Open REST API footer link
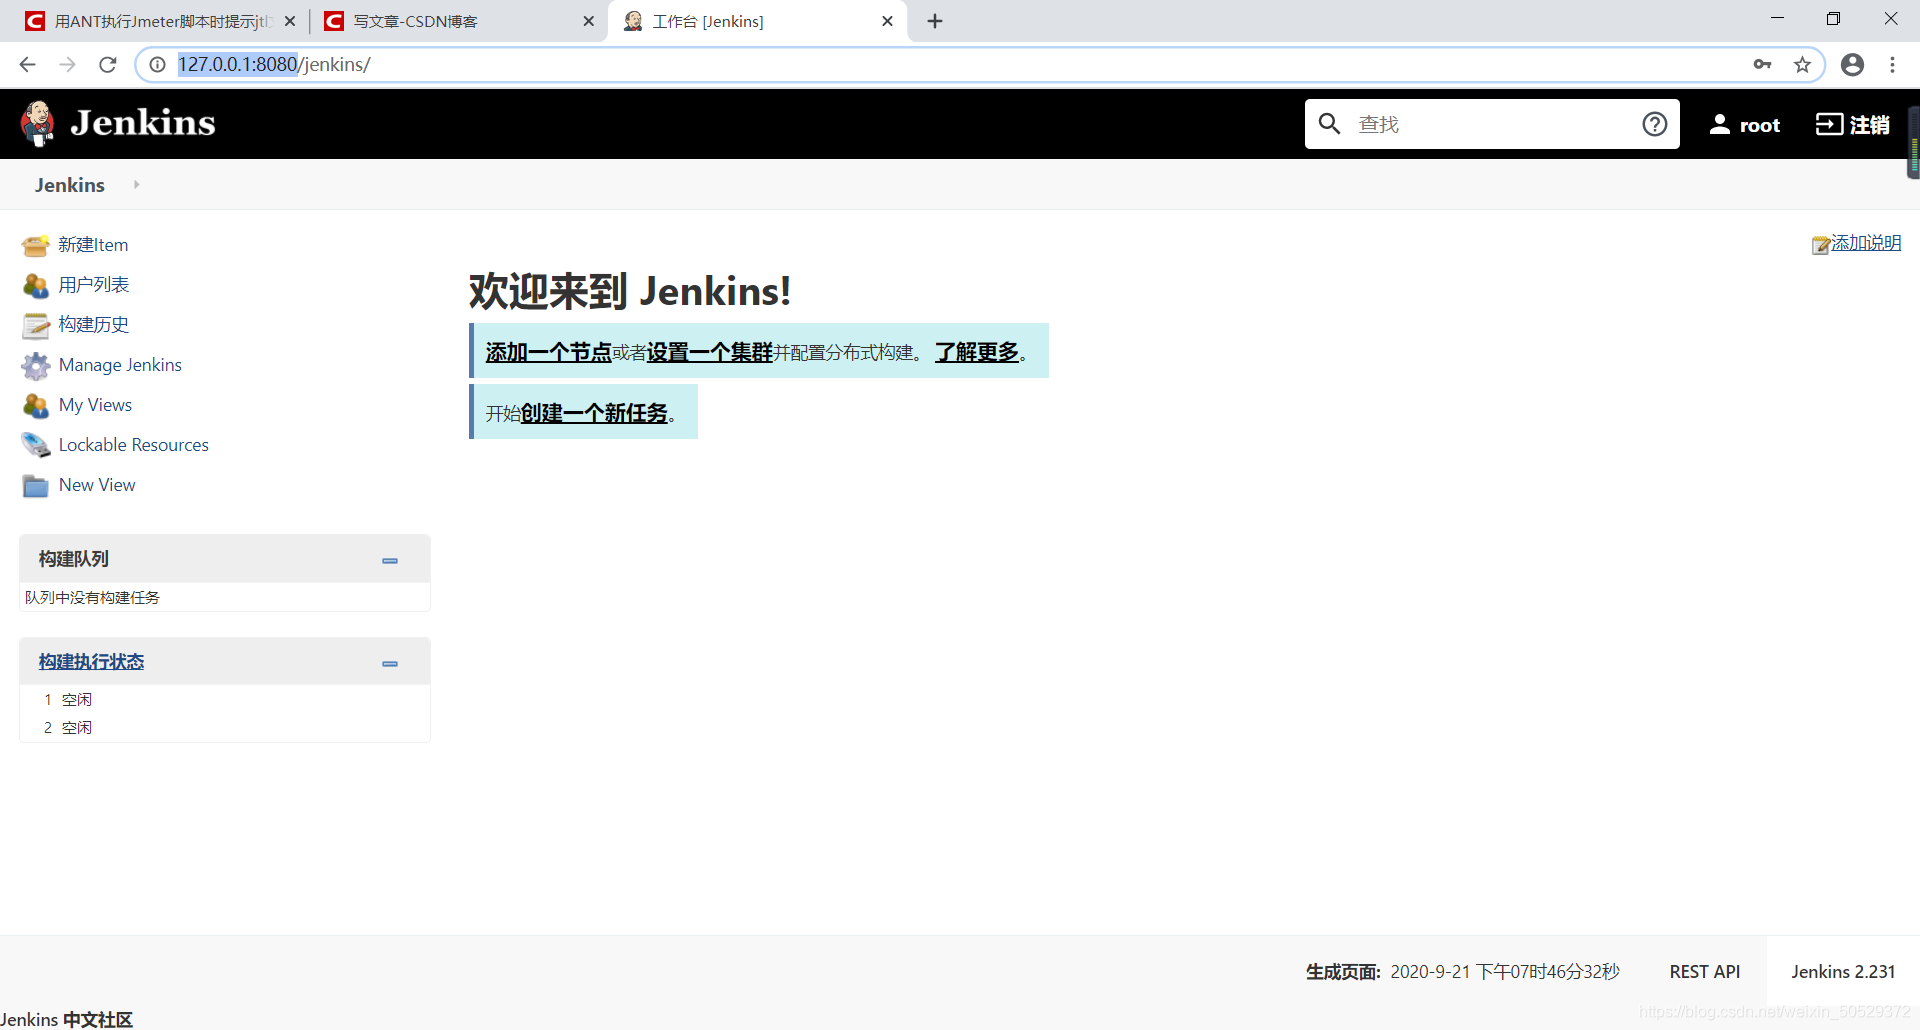This screenshot has width=1920, height=1030. (1705, 972)
